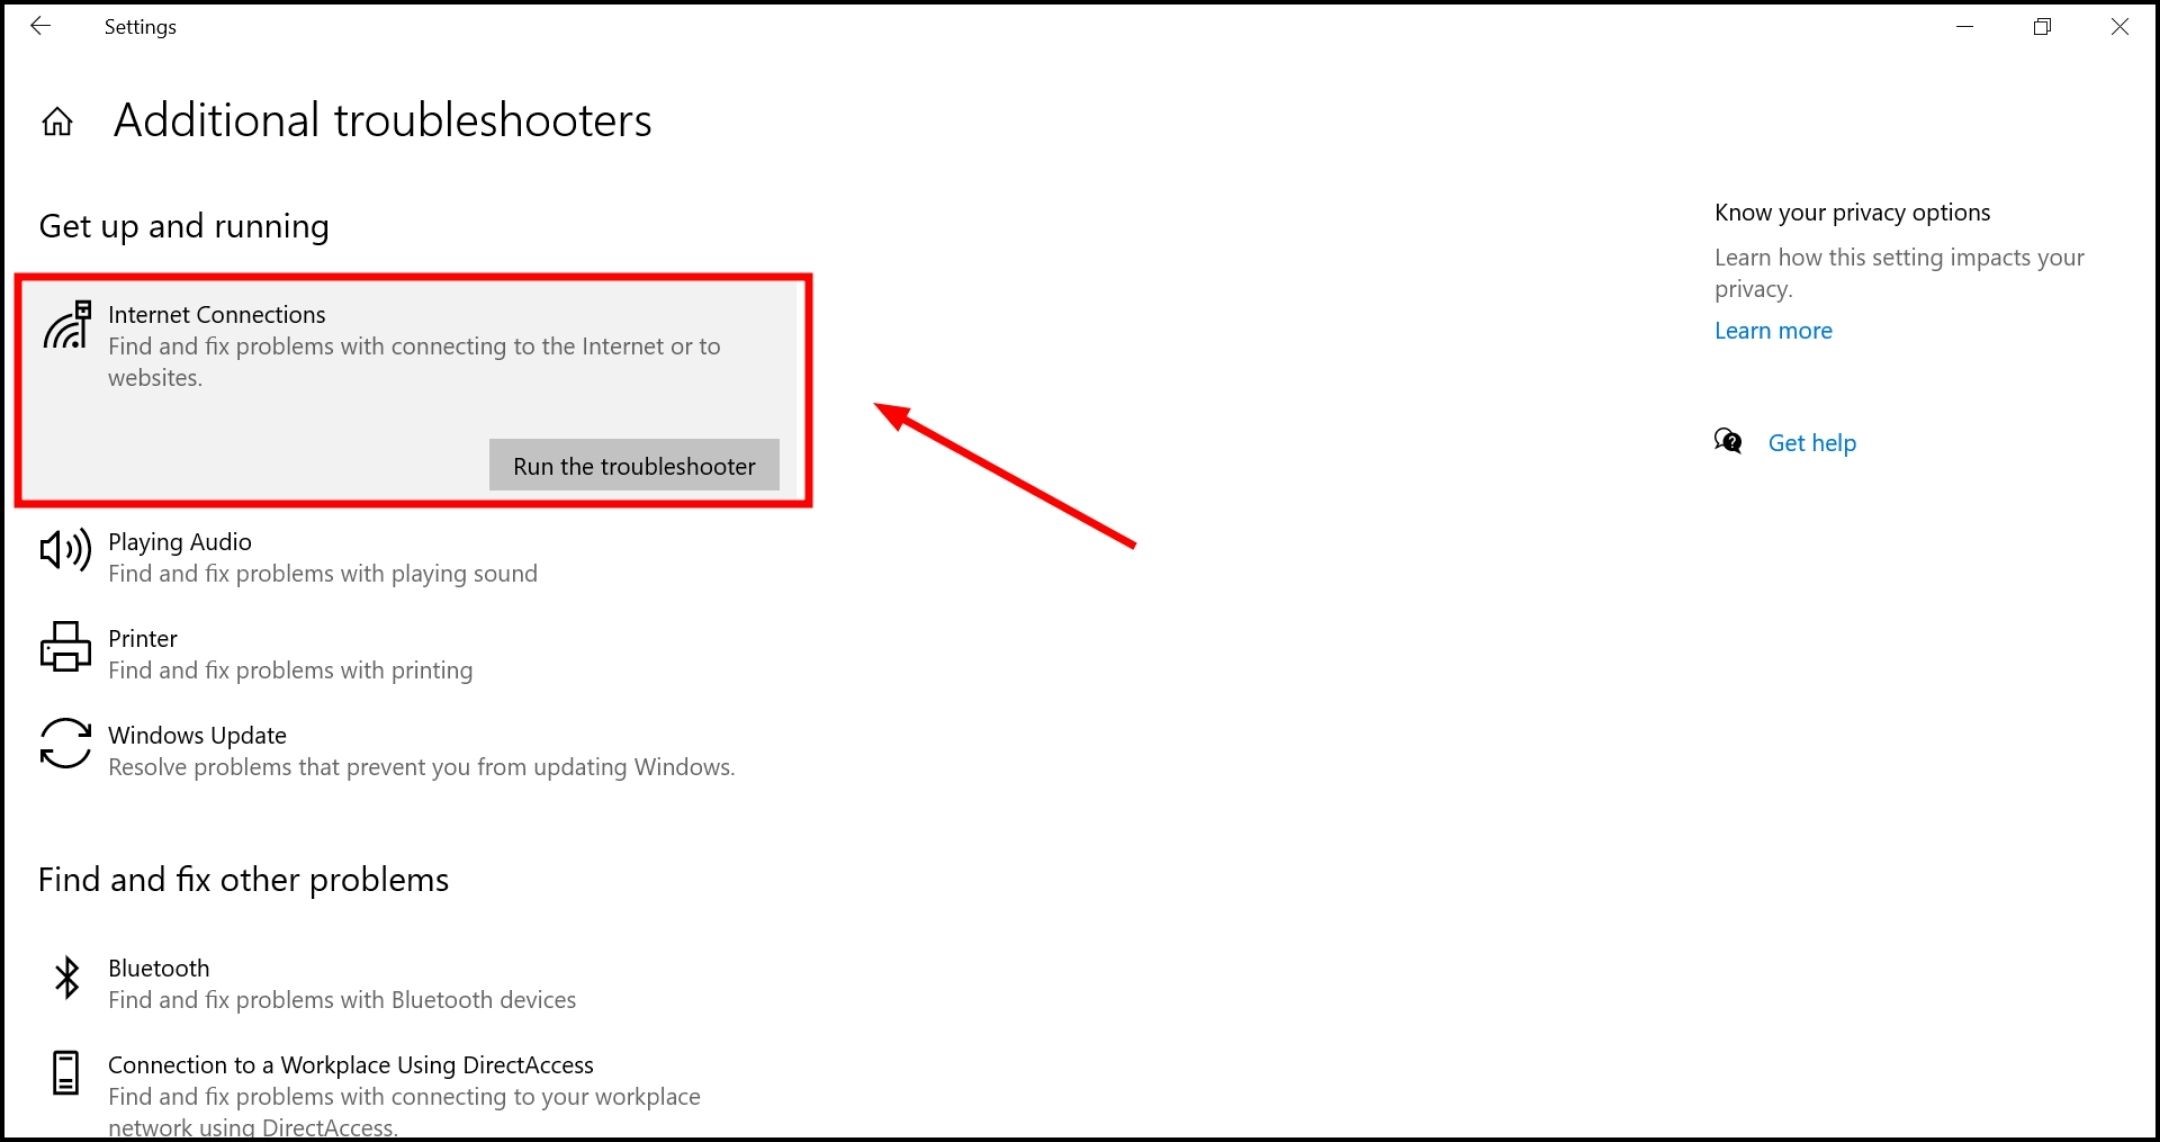Click the back arrow in title bar

click(40, 27)
